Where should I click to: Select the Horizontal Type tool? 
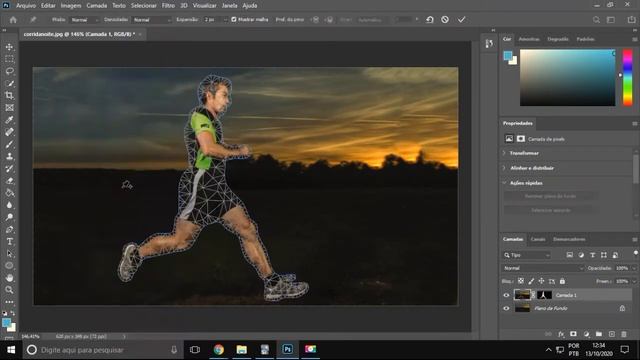pos(9,242)
